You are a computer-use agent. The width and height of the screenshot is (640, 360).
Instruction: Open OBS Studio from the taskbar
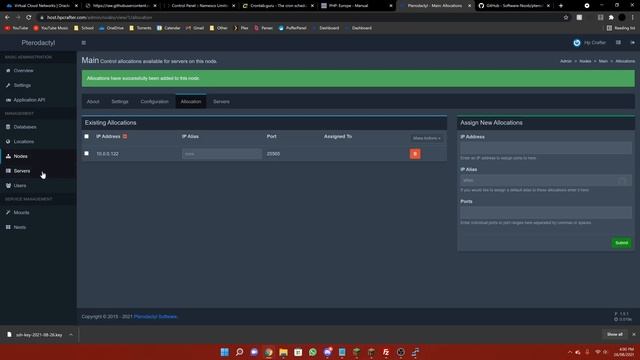(400, 352)
